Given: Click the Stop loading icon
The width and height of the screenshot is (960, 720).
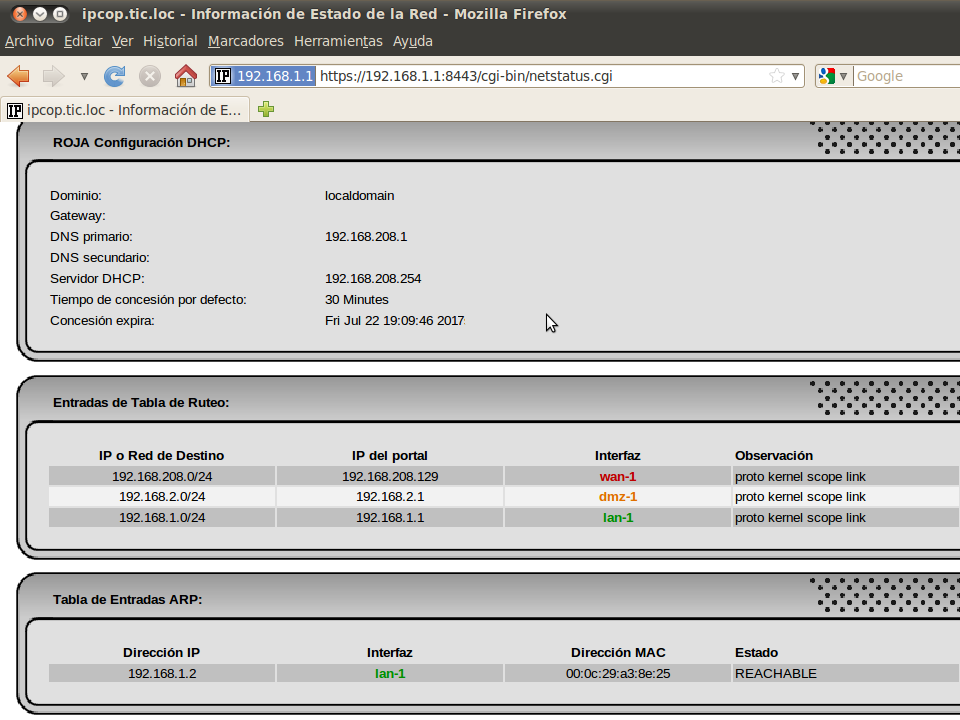Looking at the screenshot, I should click(149, 76).
